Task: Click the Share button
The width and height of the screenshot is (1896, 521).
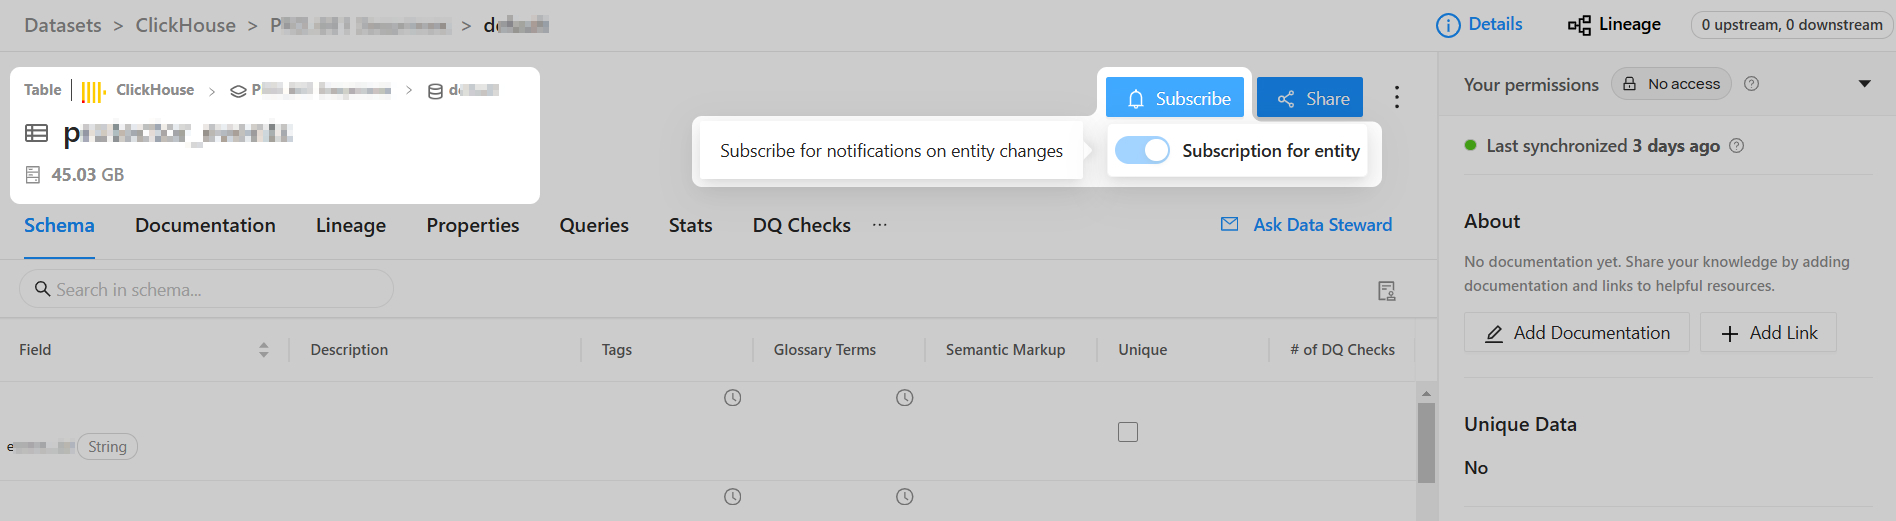Action: (x=1310, y=98)
